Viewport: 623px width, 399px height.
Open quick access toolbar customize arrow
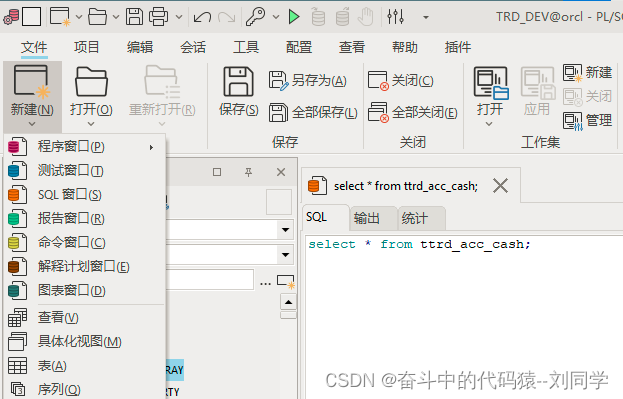point(426,17)
